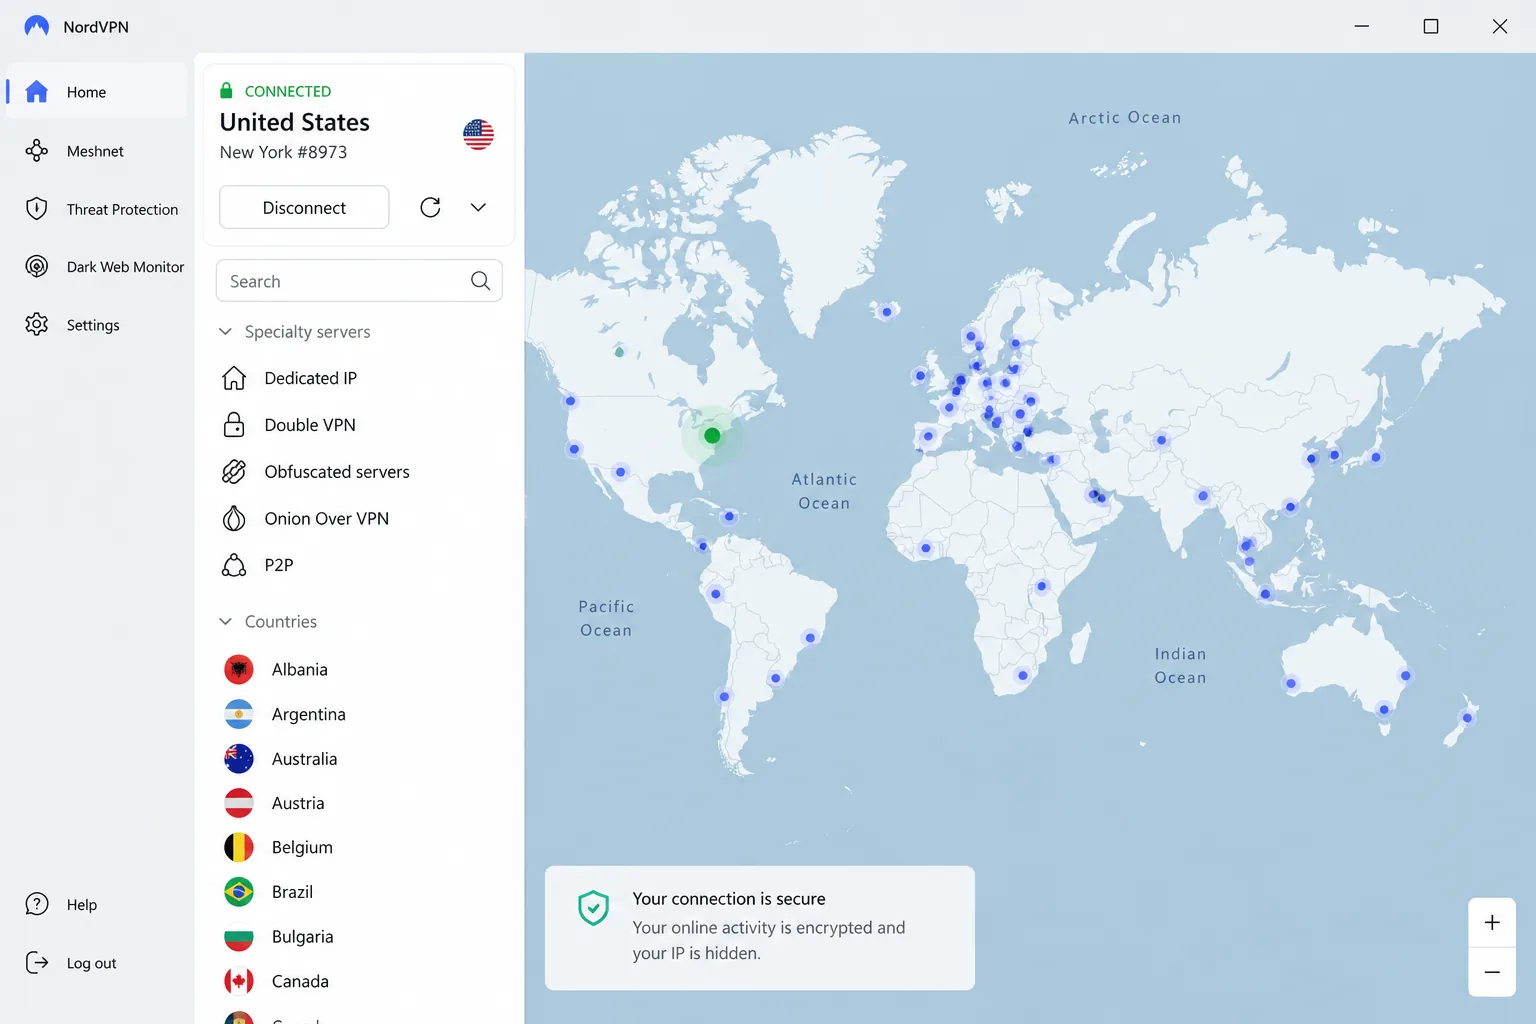Click the "United States" connection heading
Viewport: 1536px width, 1024px height.
point(295,122)
